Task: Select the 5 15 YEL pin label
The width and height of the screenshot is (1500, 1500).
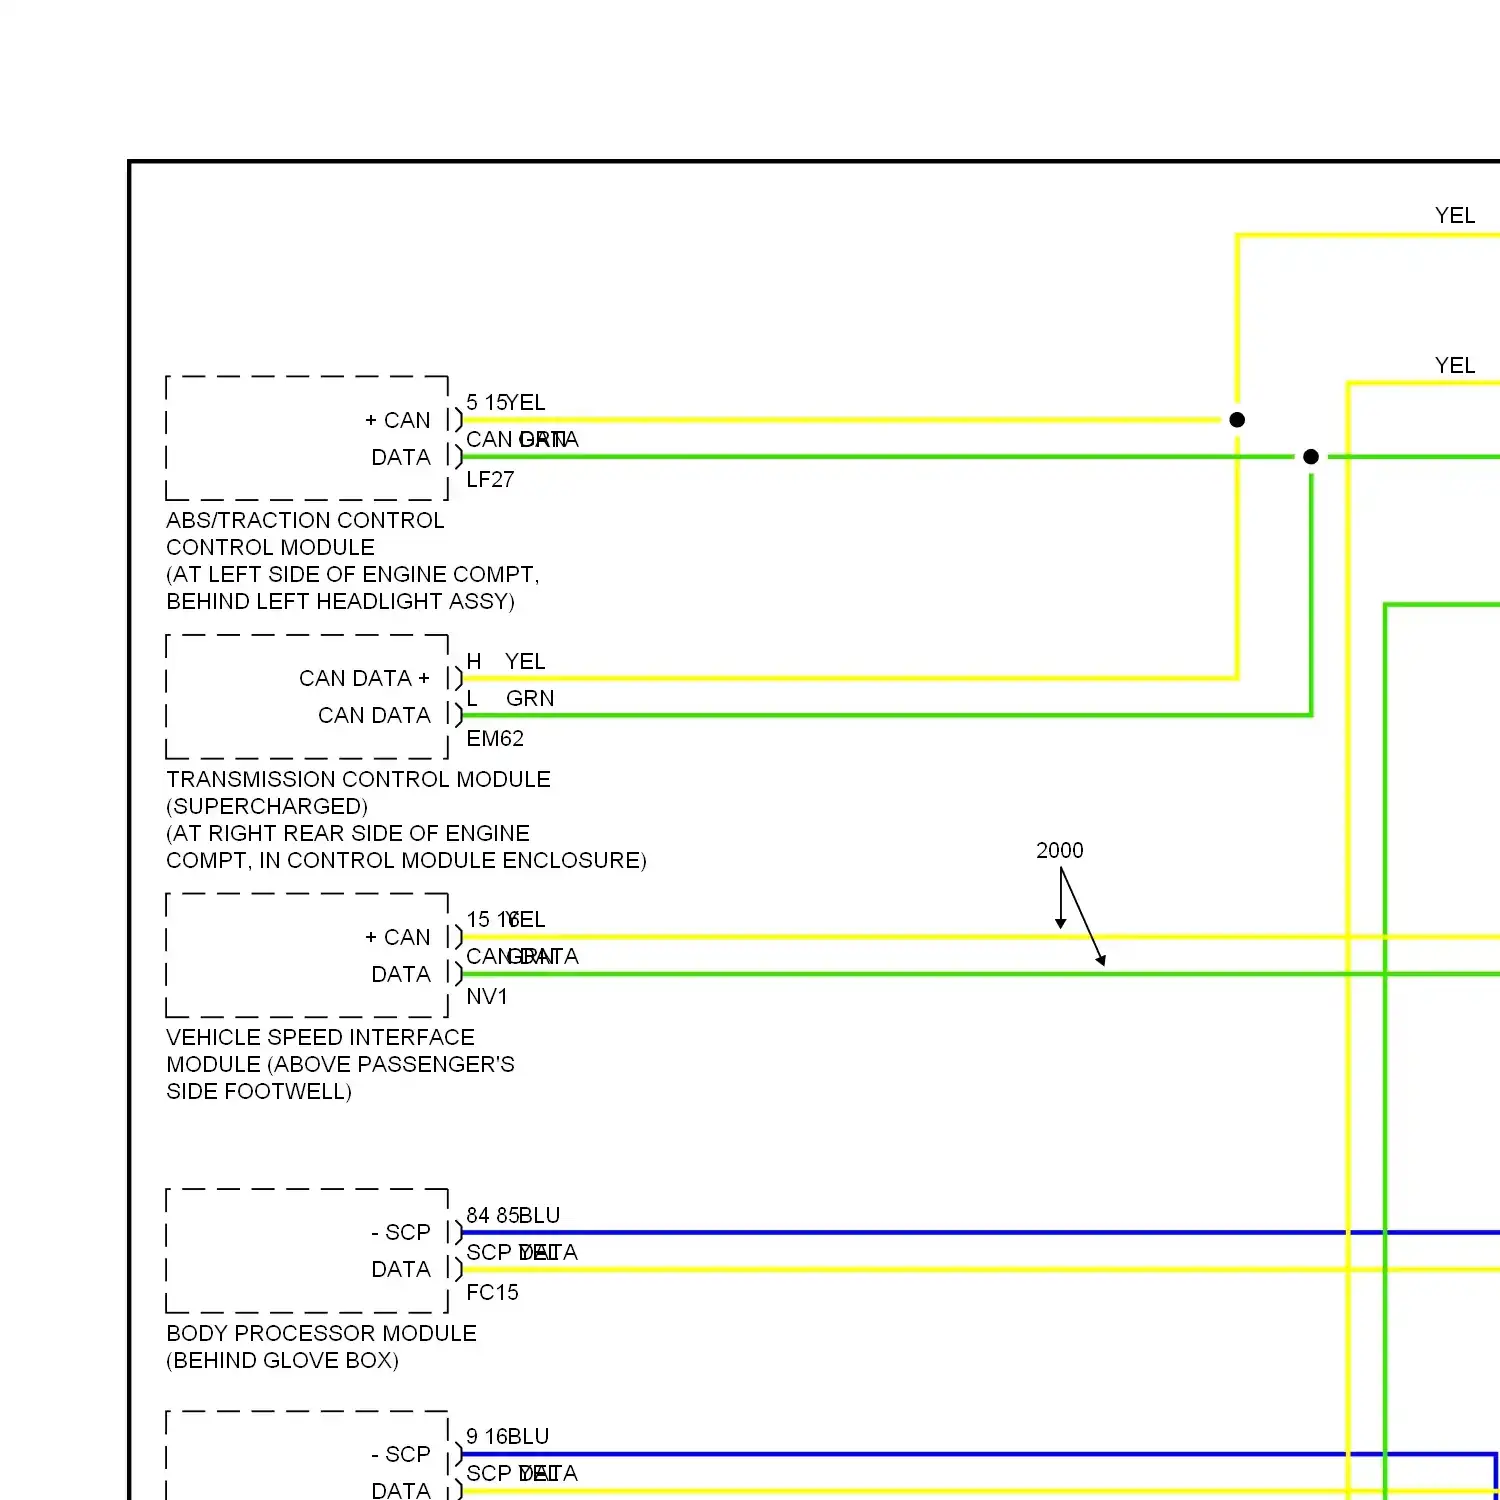Action: [506, 403]
